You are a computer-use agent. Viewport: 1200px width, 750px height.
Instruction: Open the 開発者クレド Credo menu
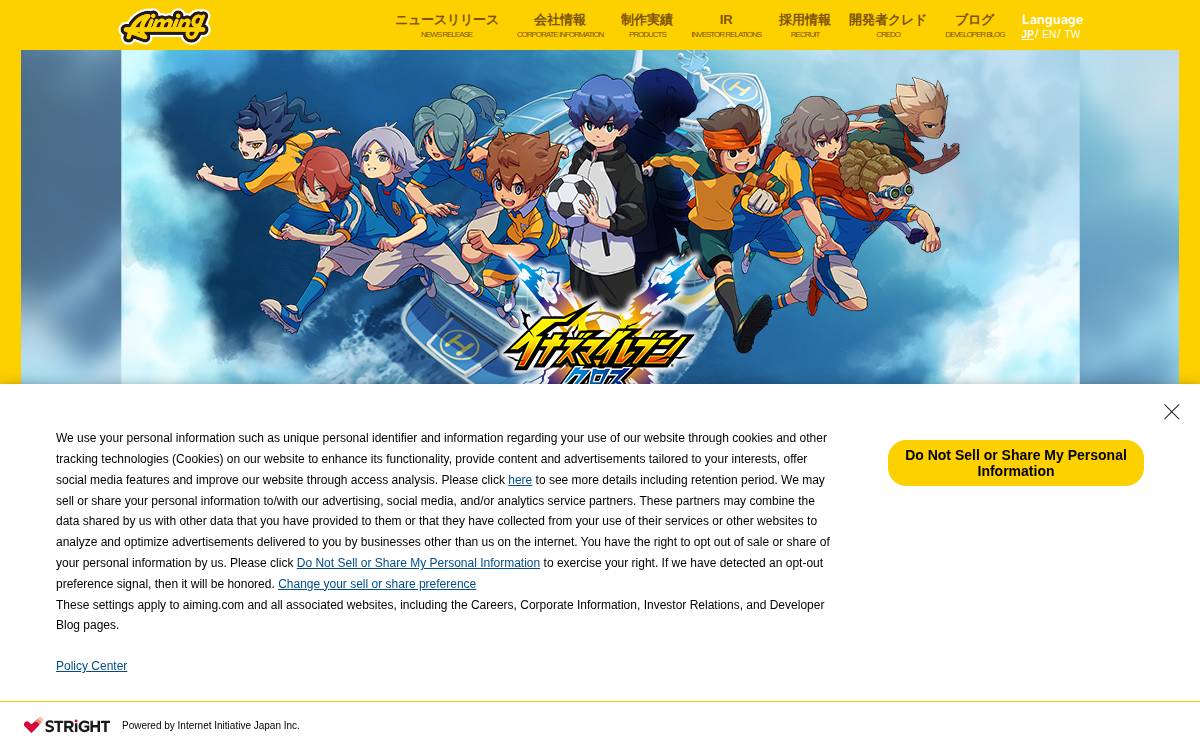(888, 26)
